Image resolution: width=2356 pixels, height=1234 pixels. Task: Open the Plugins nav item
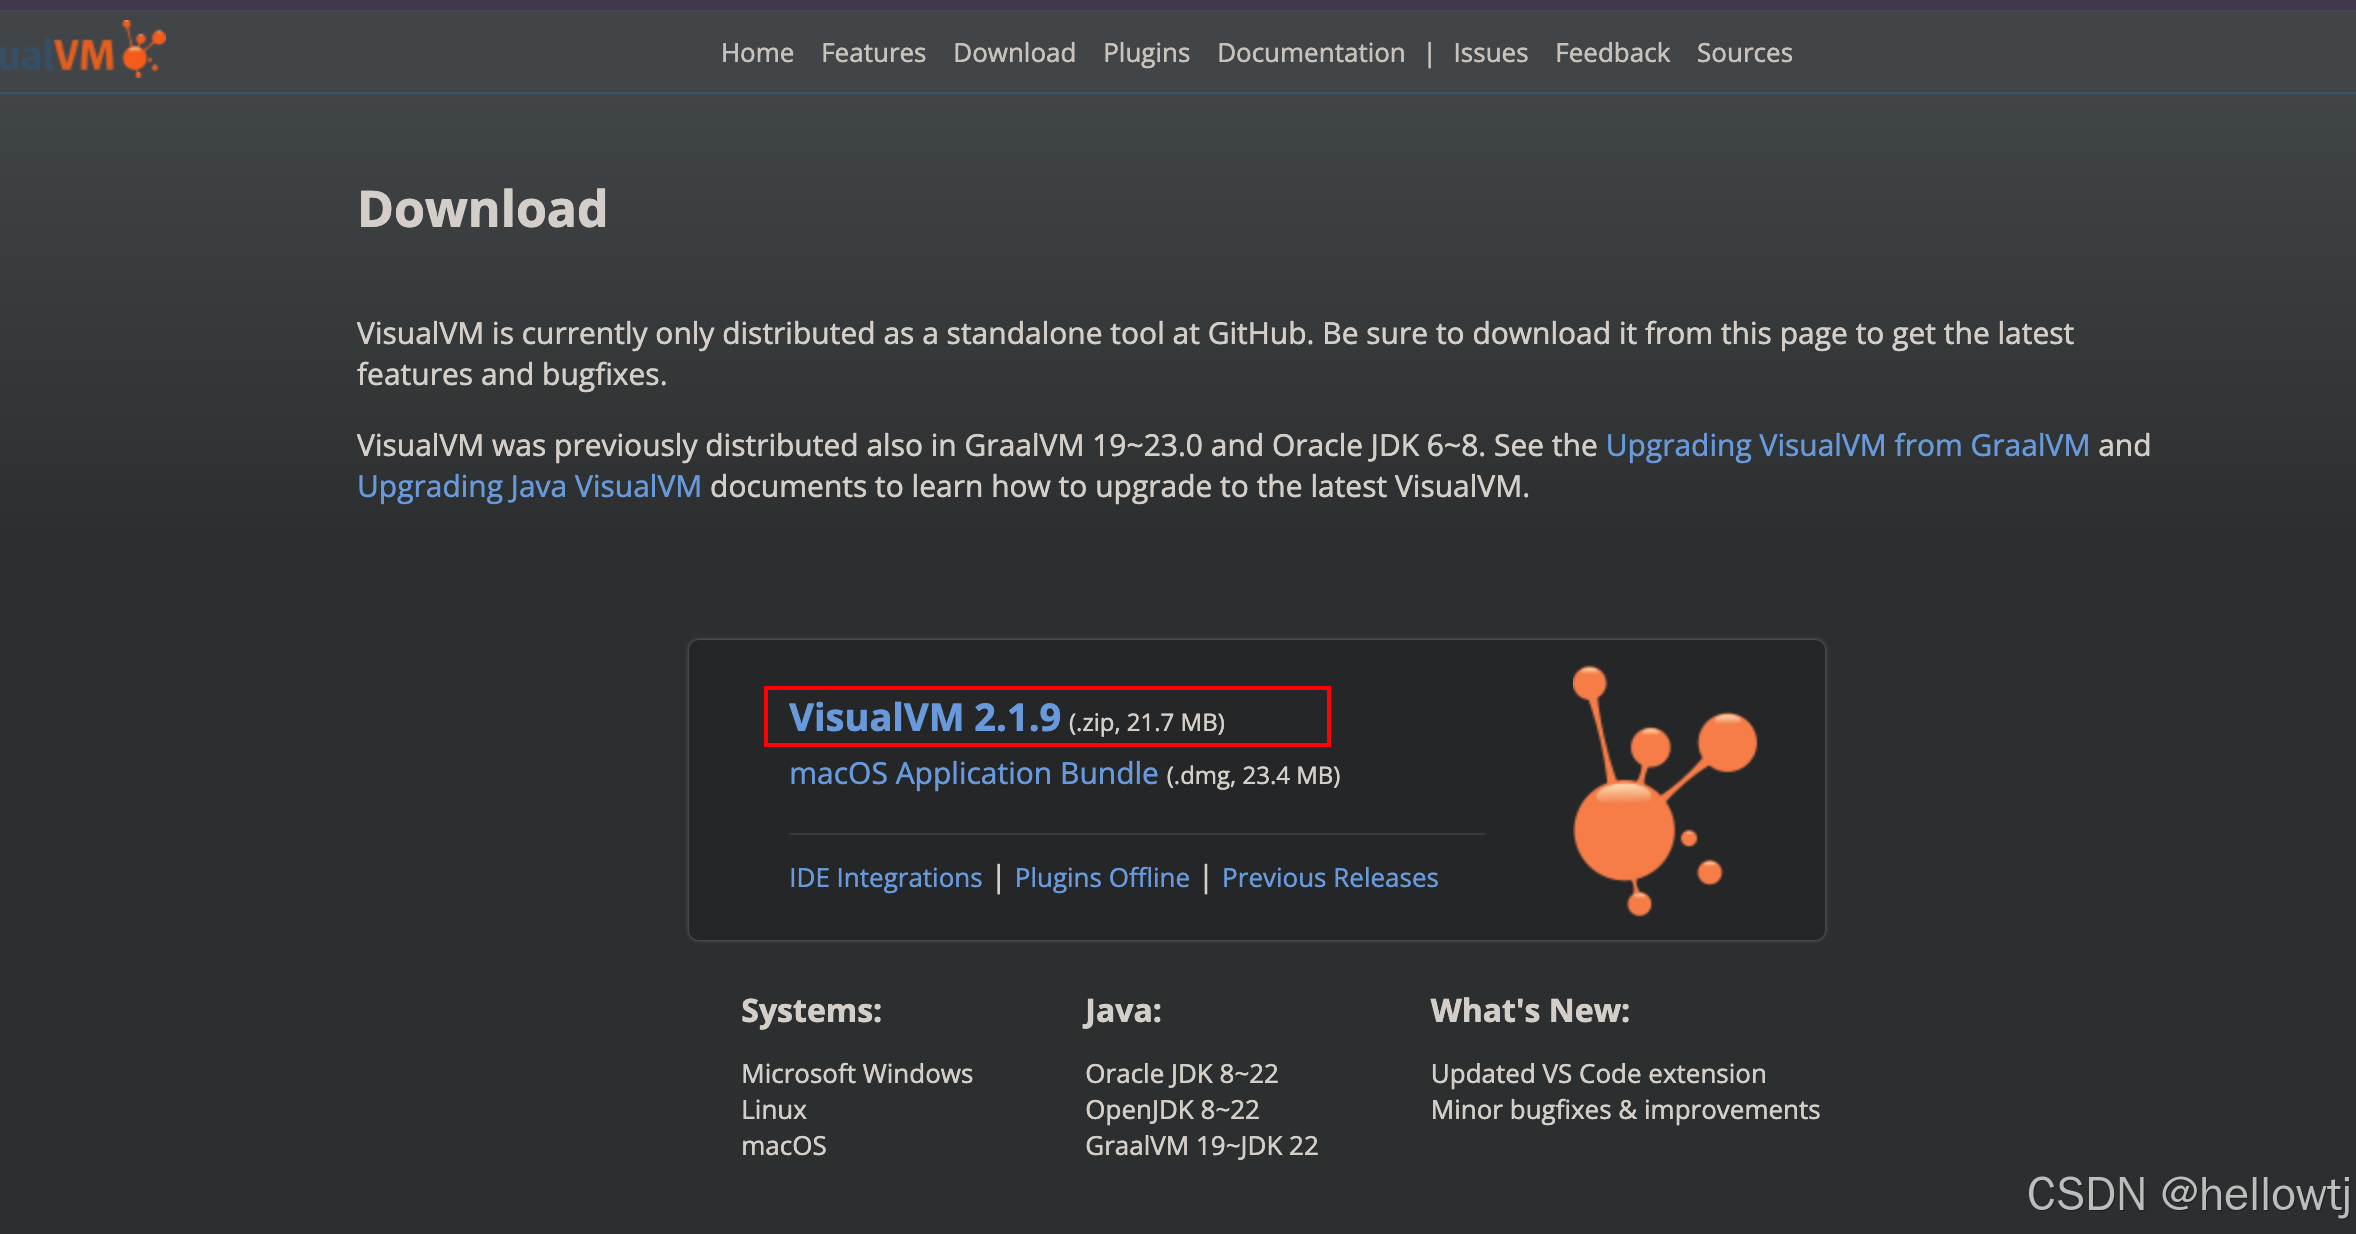pos(1146,53)
